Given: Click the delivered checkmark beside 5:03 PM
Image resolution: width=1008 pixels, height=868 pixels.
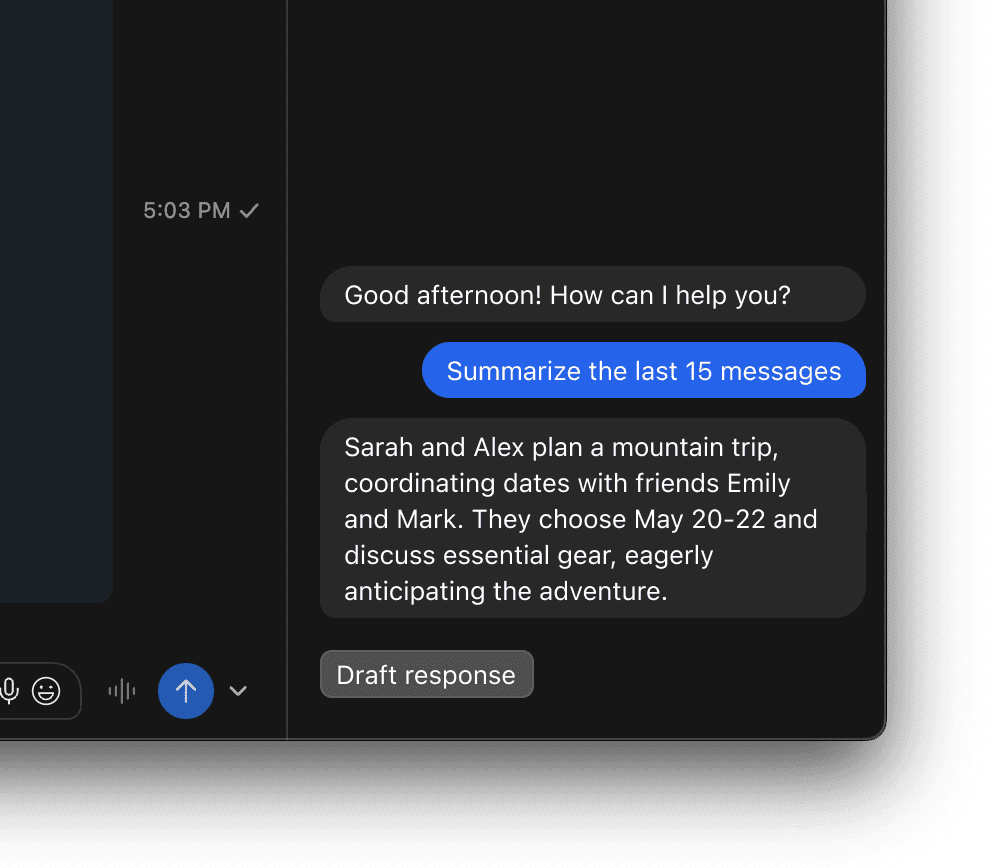Looking at the screenshot, I should 250,210.
